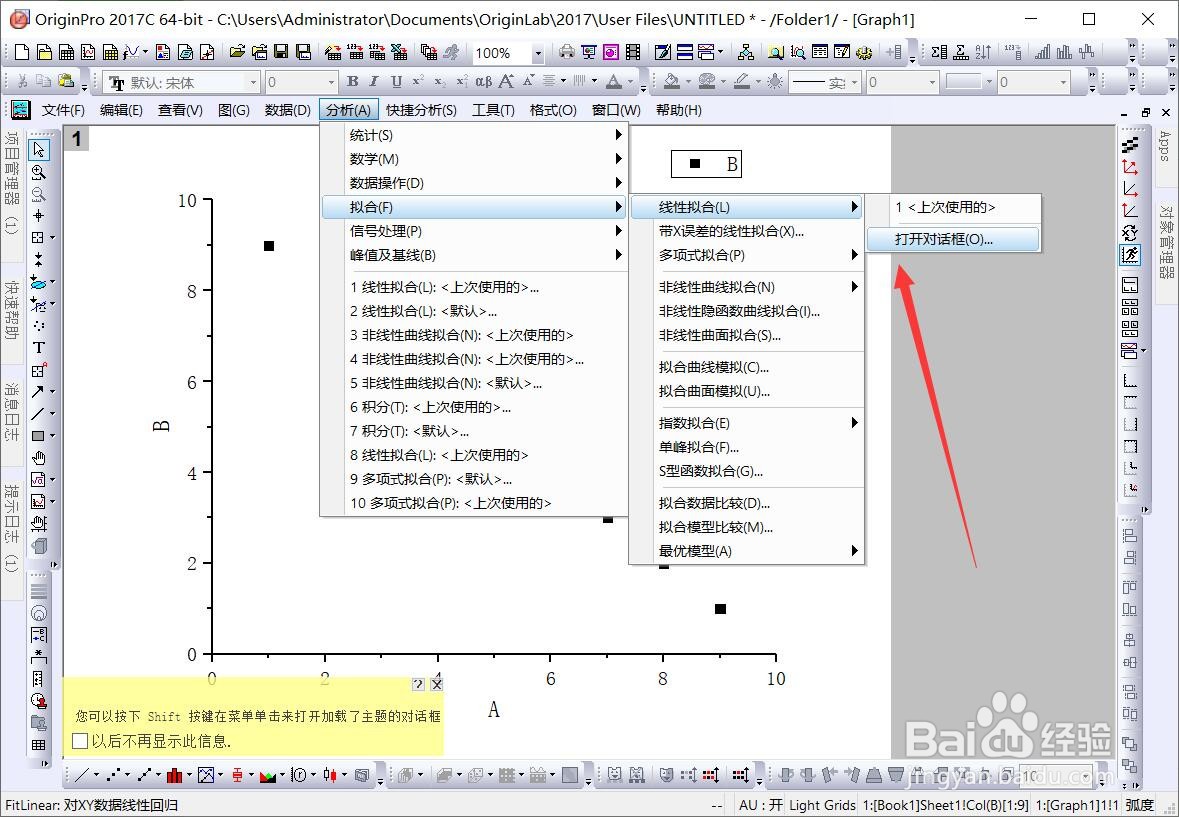The height and width of the screenshot is (817, 1179).
Task: Open the line style dropdown
Action: (x=854, y=82)
